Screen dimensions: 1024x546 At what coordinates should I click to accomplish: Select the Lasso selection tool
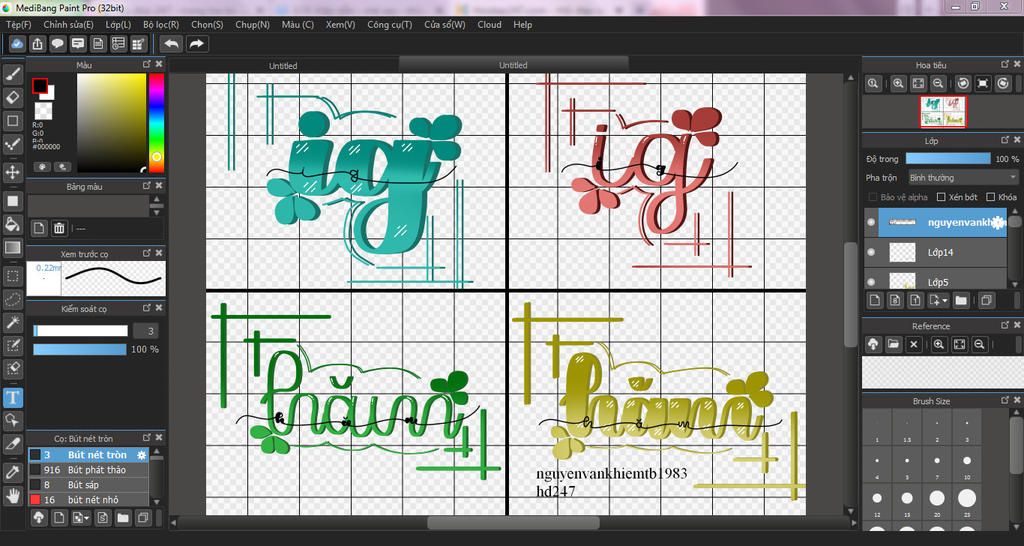click(x=12, y=299)
